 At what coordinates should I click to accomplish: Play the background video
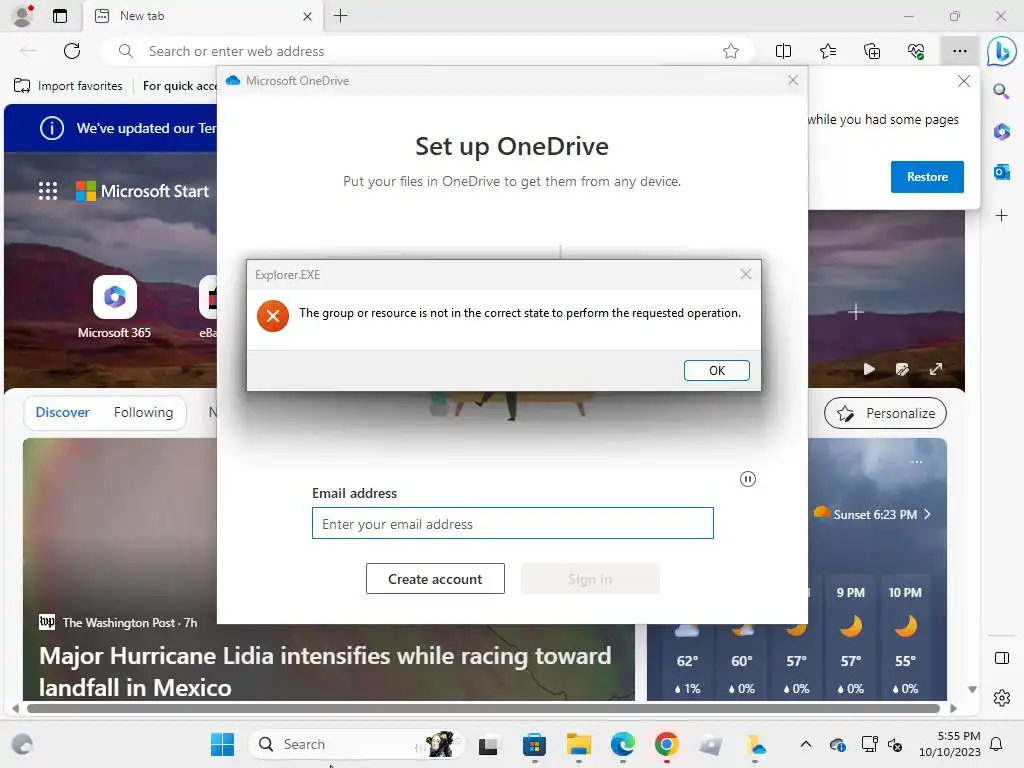(x=869, y=369)
